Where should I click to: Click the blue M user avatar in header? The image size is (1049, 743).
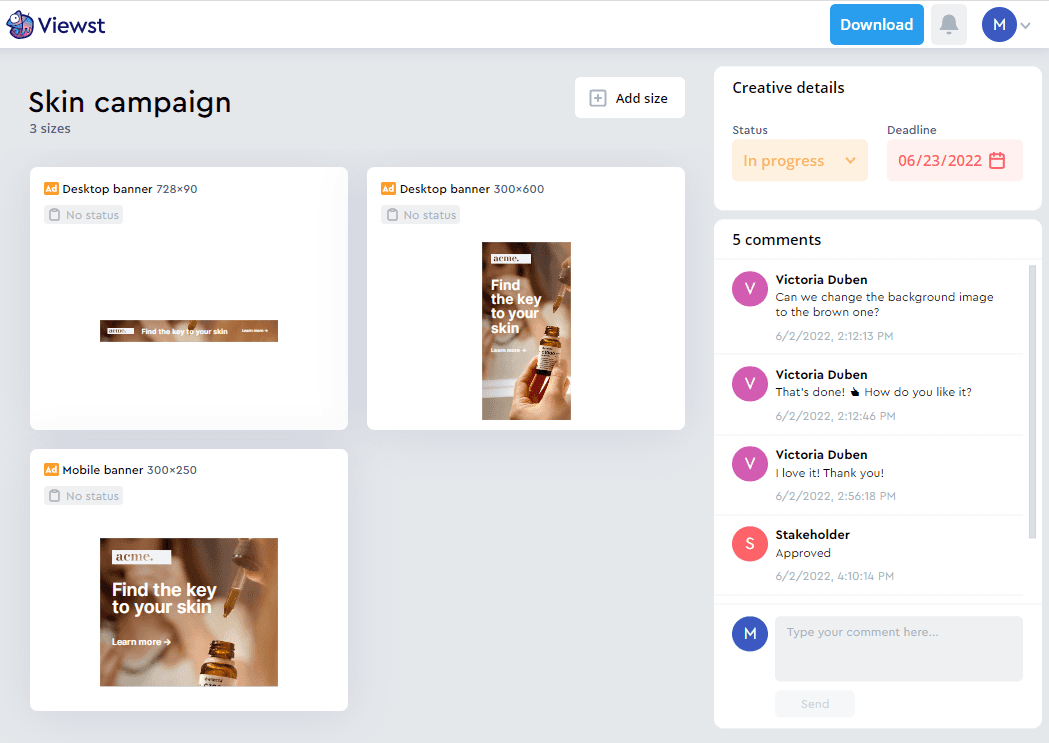(x=999, y=25)
